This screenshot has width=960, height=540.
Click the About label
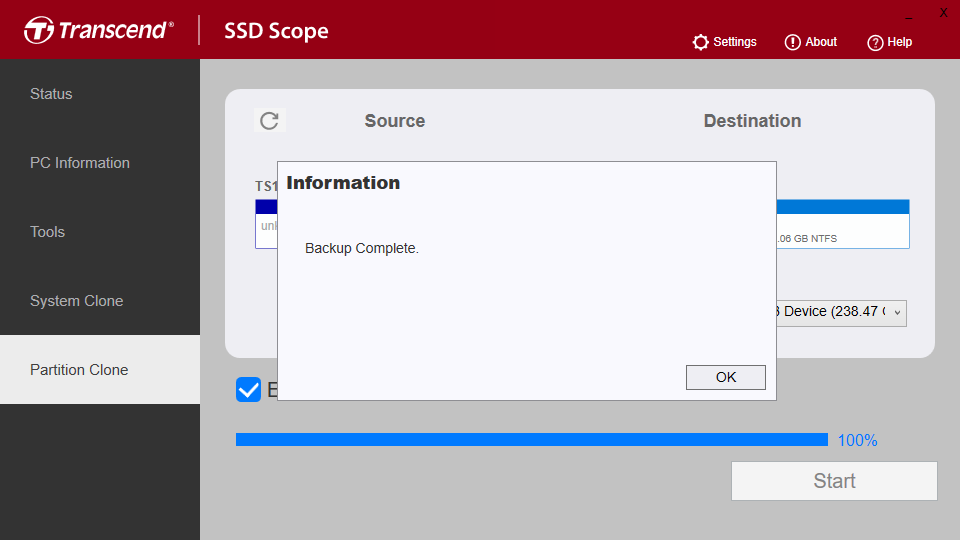pos(821,42)
